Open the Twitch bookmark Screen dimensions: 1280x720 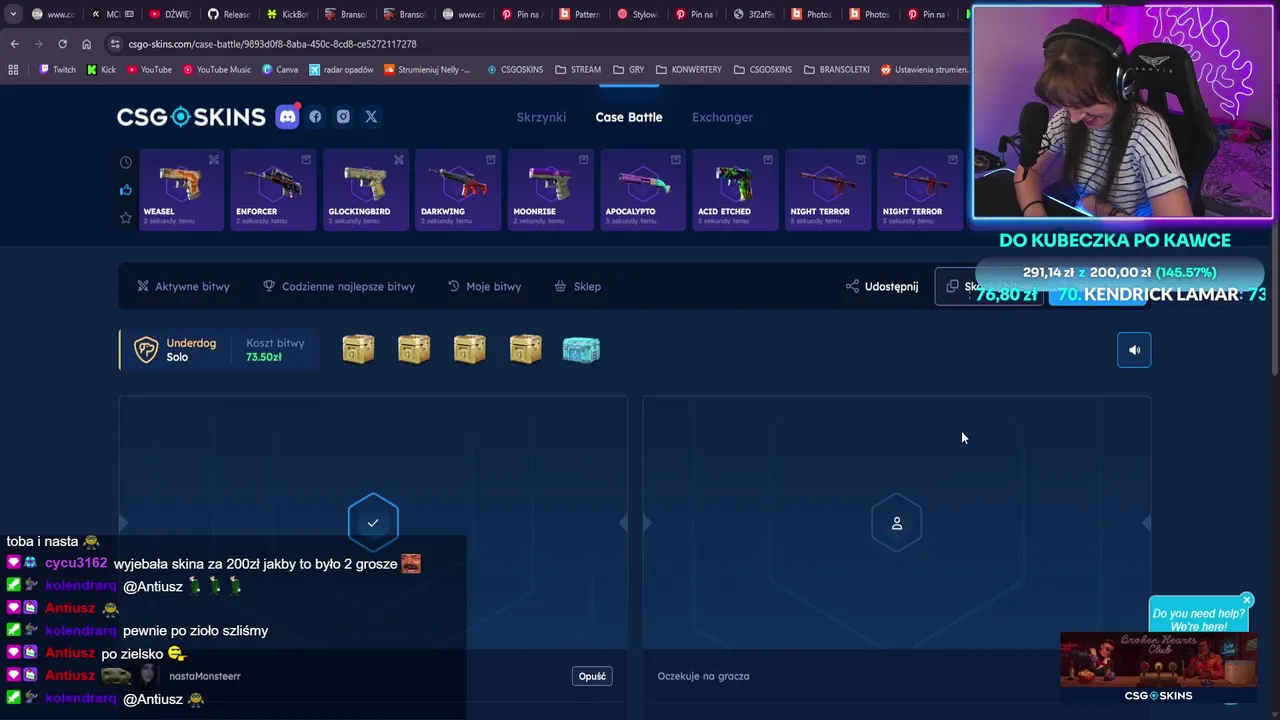point(57,70)
